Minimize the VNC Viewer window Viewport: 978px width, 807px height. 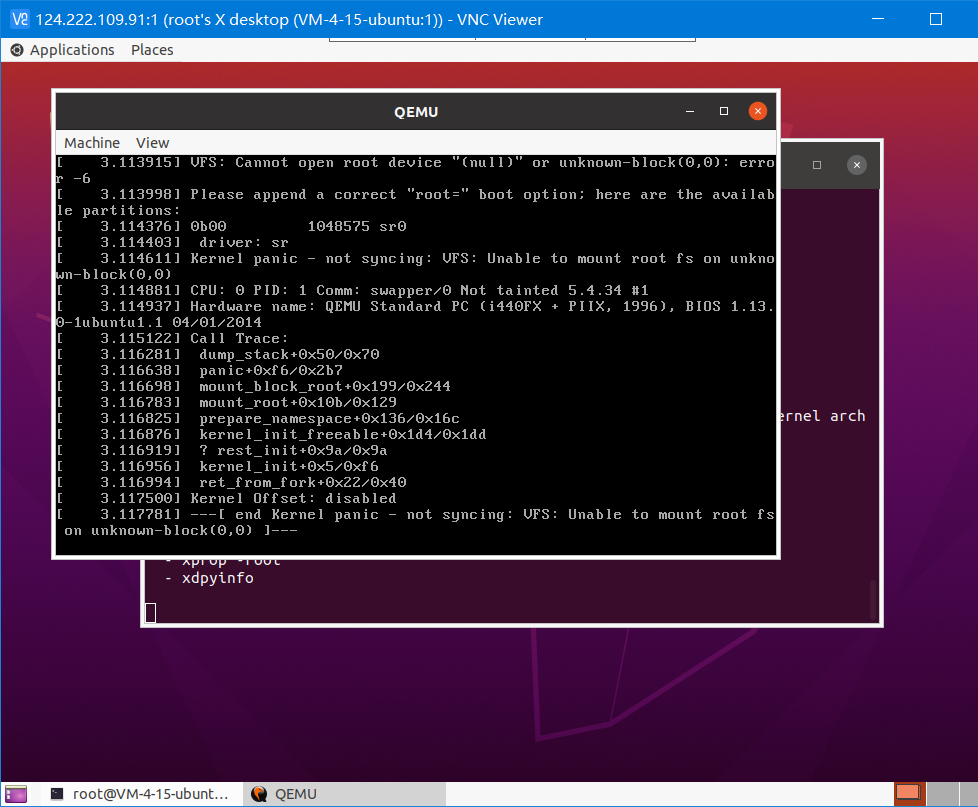(x=878, y=19)
